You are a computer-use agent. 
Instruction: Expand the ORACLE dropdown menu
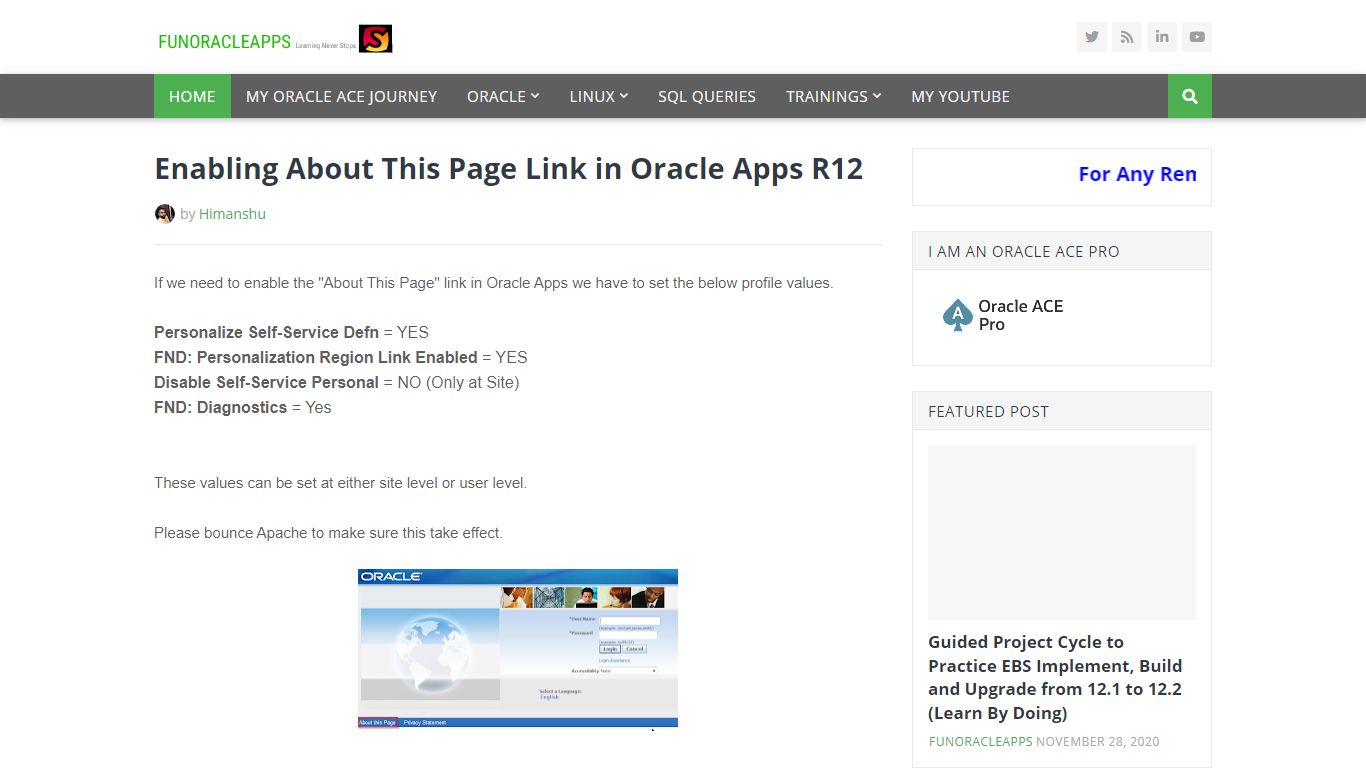click(503, 96)
